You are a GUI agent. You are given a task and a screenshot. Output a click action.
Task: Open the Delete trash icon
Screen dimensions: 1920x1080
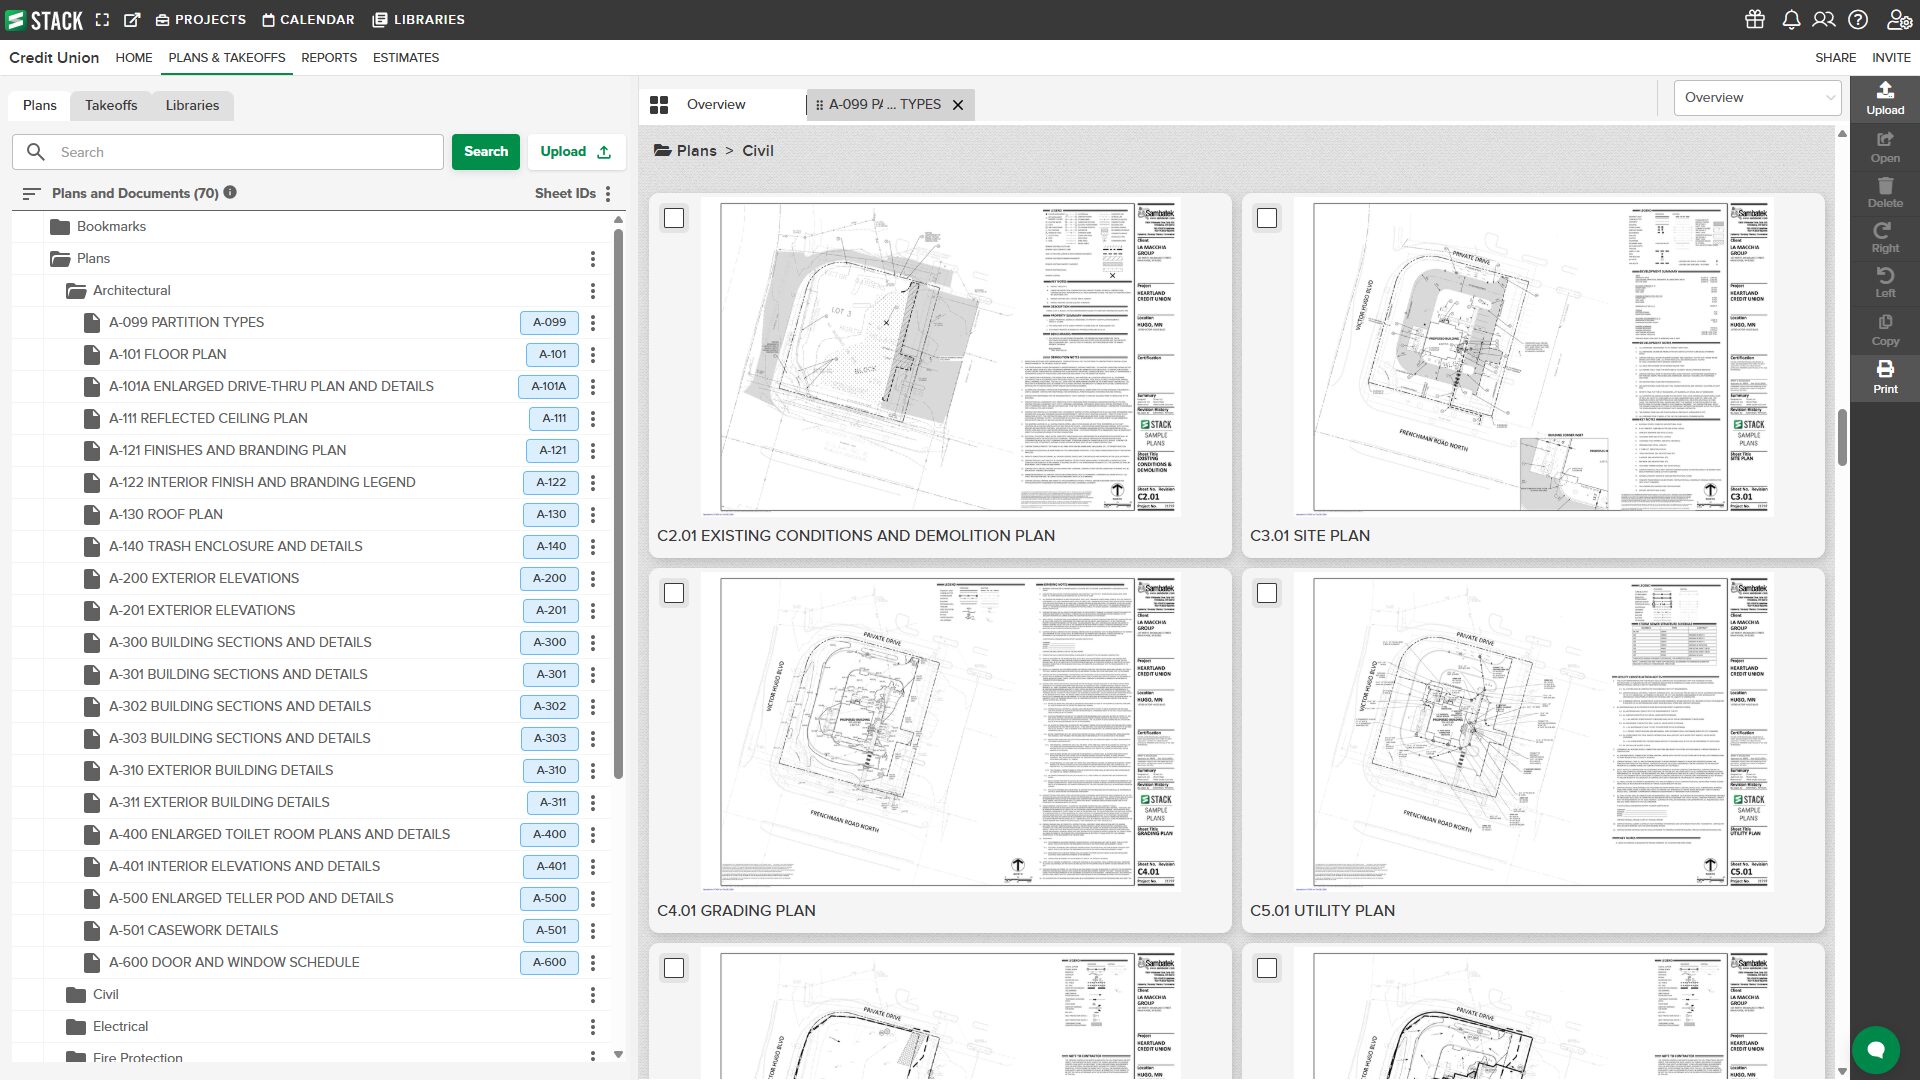[1884, 192]
